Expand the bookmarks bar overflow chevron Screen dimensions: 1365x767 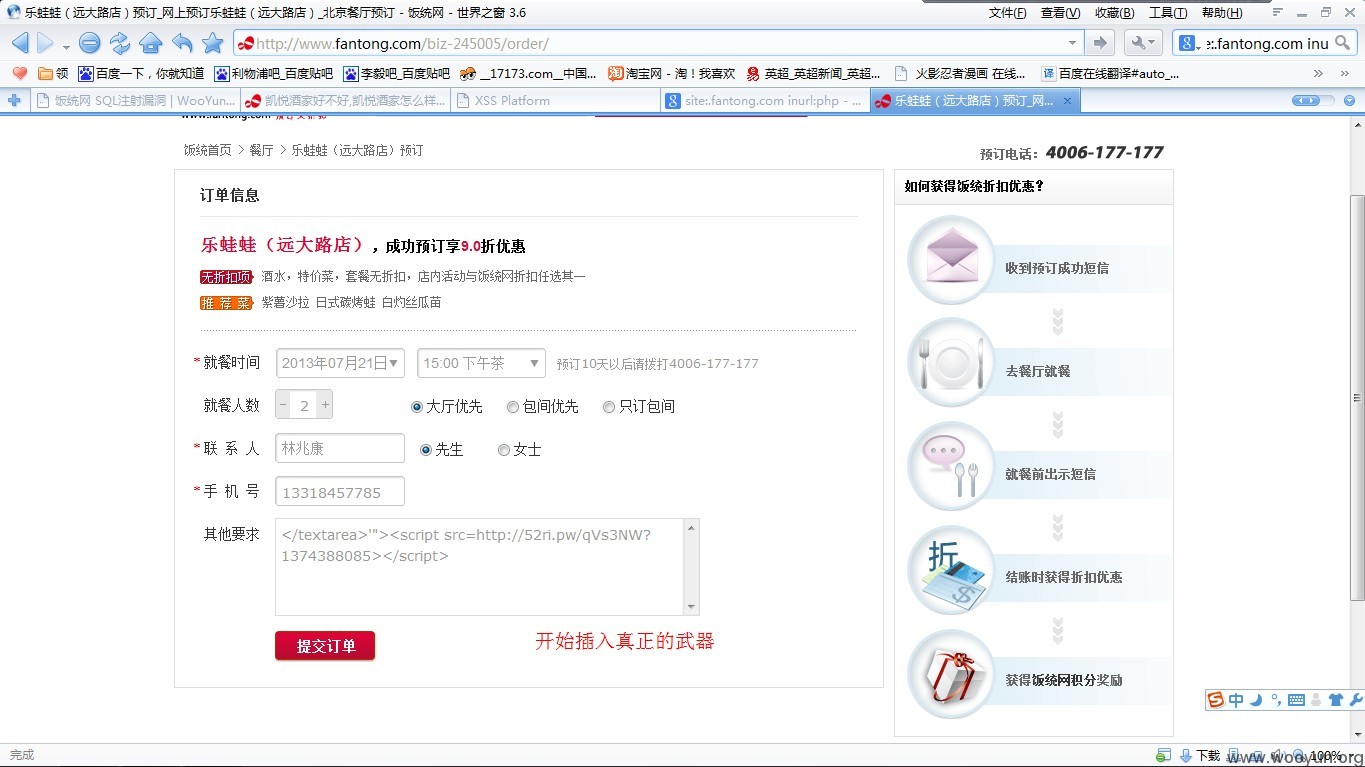coord(1318,73)
